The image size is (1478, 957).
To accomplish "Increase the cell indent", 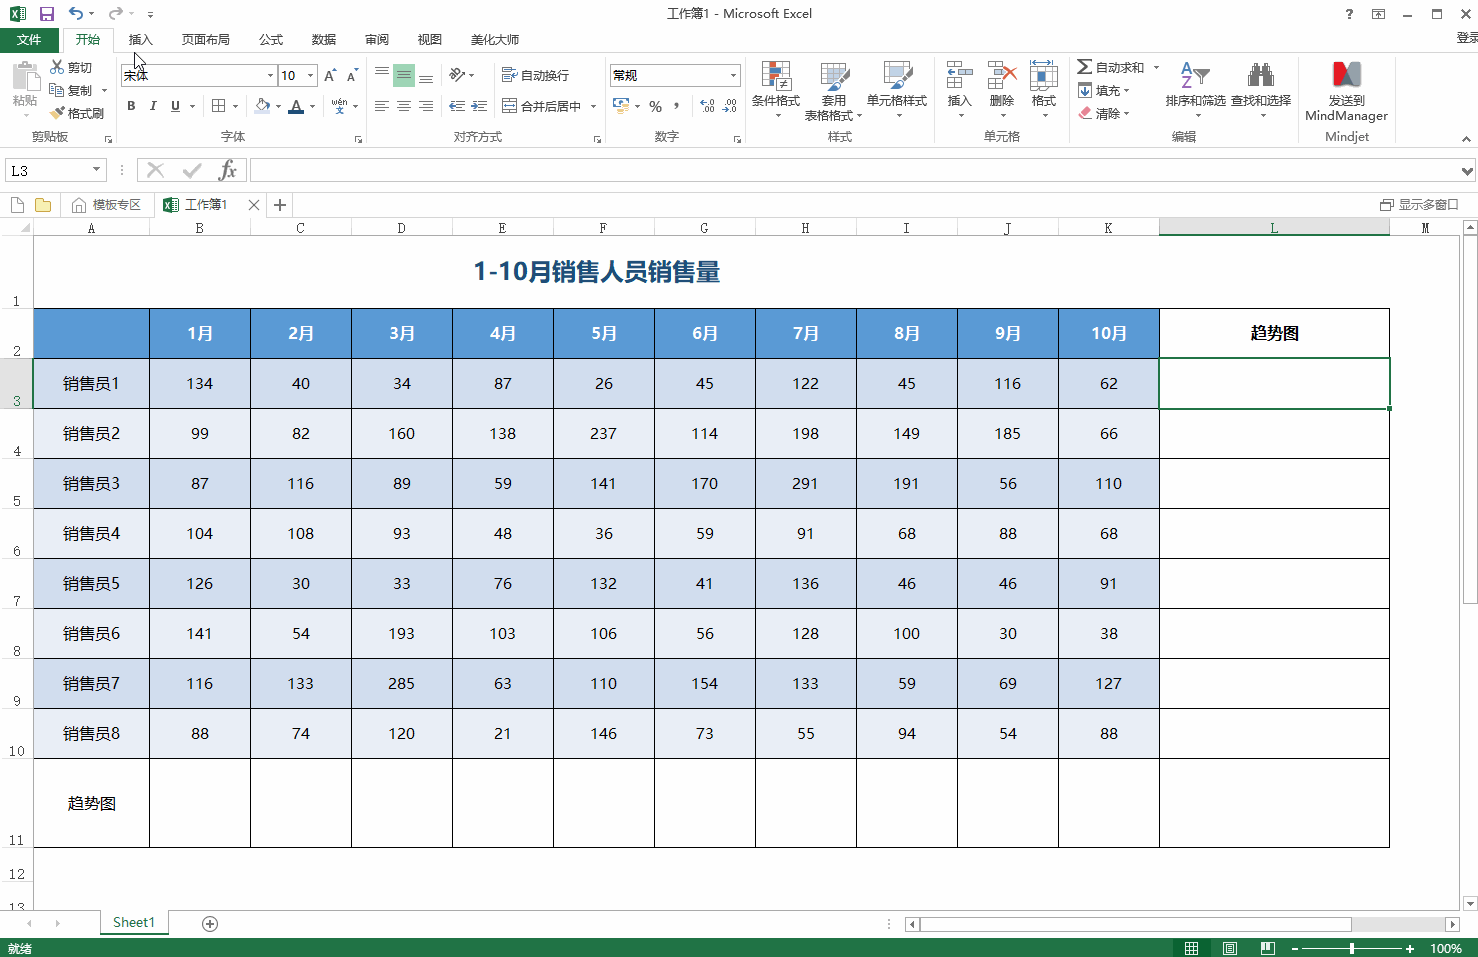I will [x=479, y=106].
